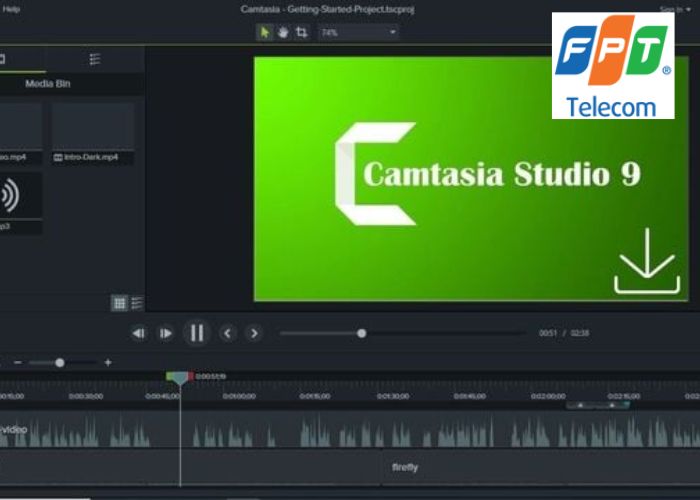
Task: Jump to next marker arrow button
Action: 254,333
